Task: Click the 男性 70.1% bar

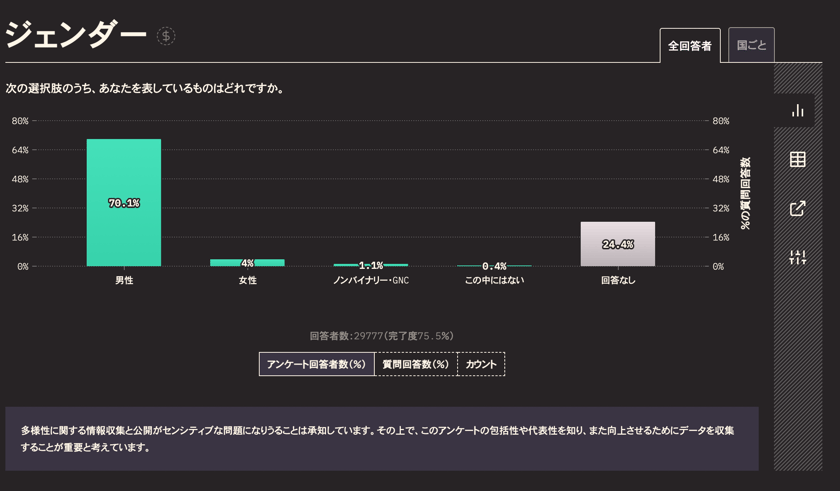Action: tap(124, 202)
